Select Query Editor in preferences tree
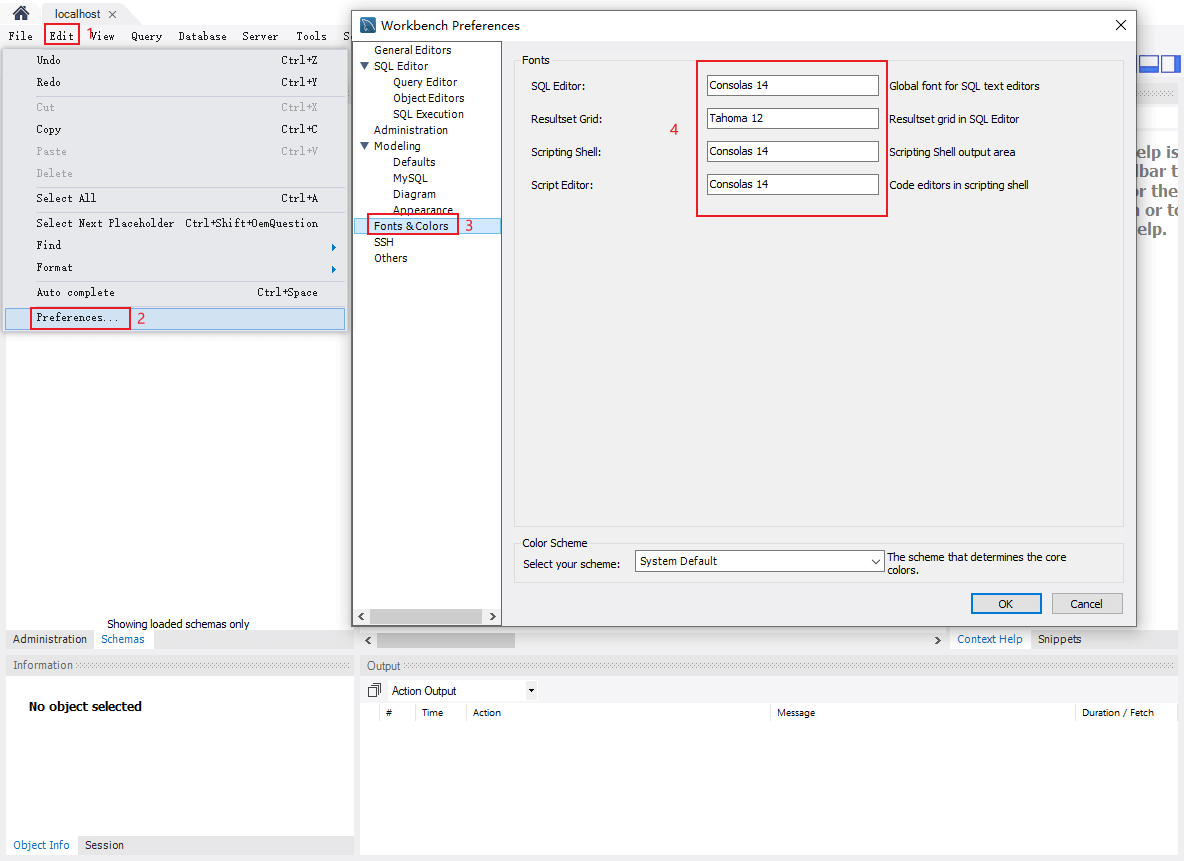 (425, 82)
